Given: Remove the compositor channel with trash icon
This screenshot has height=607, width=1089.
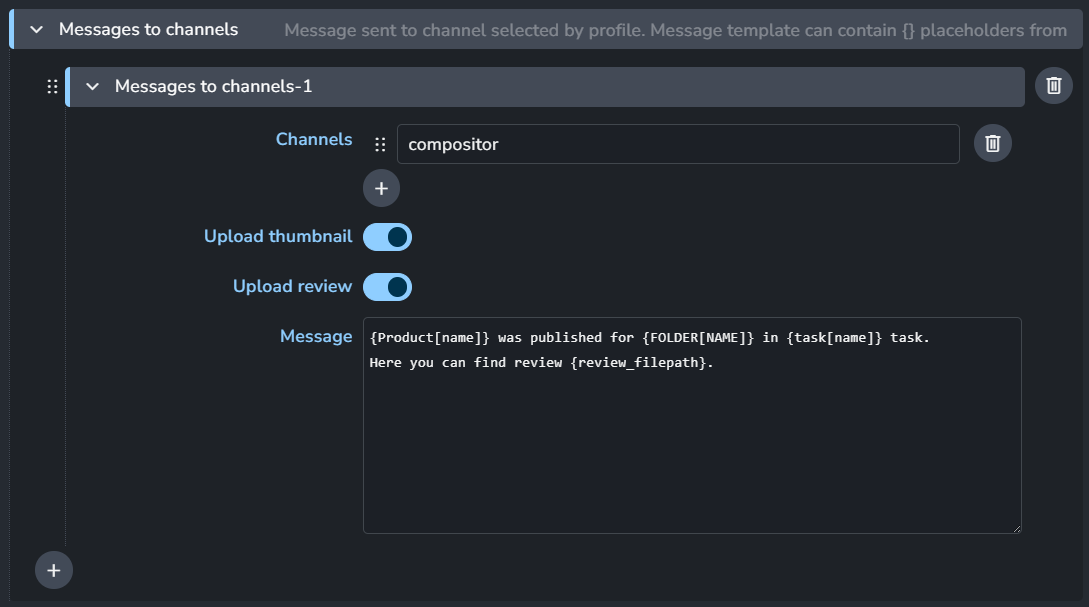Looking at the screenshot, I should coord(992,144).
